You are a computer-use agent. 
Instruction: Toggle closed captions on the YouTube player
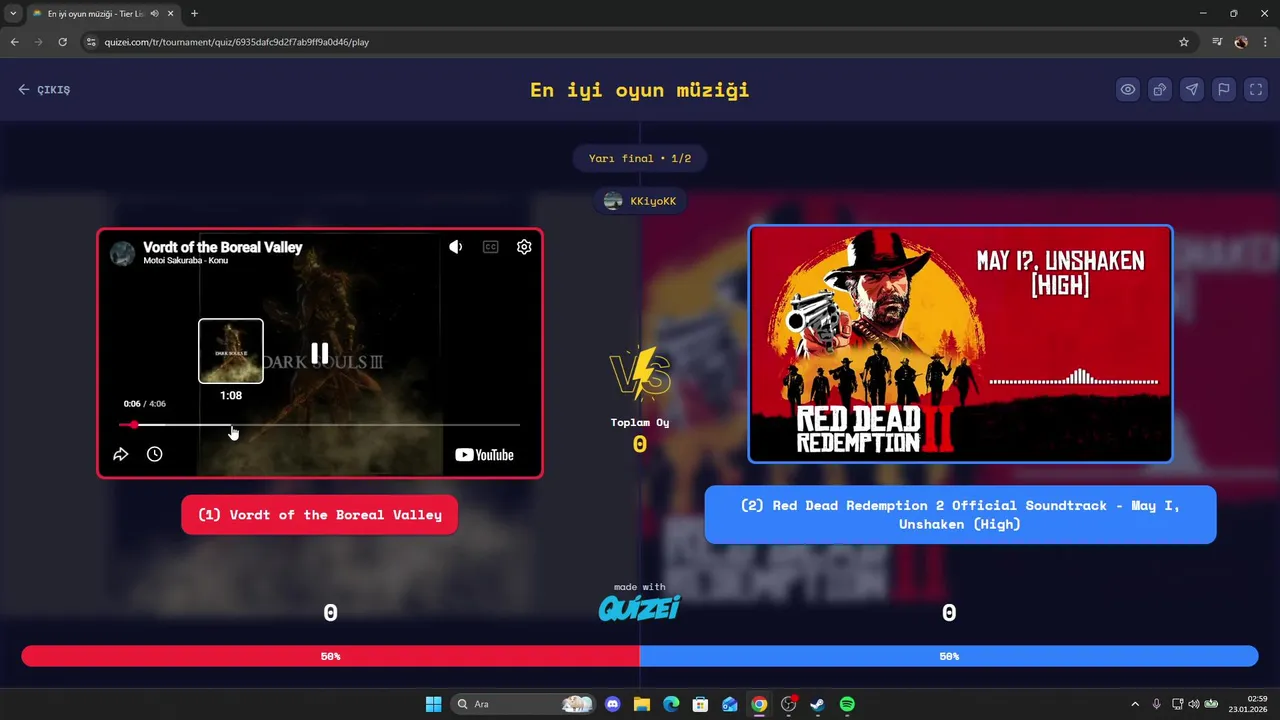pos(490,247)
